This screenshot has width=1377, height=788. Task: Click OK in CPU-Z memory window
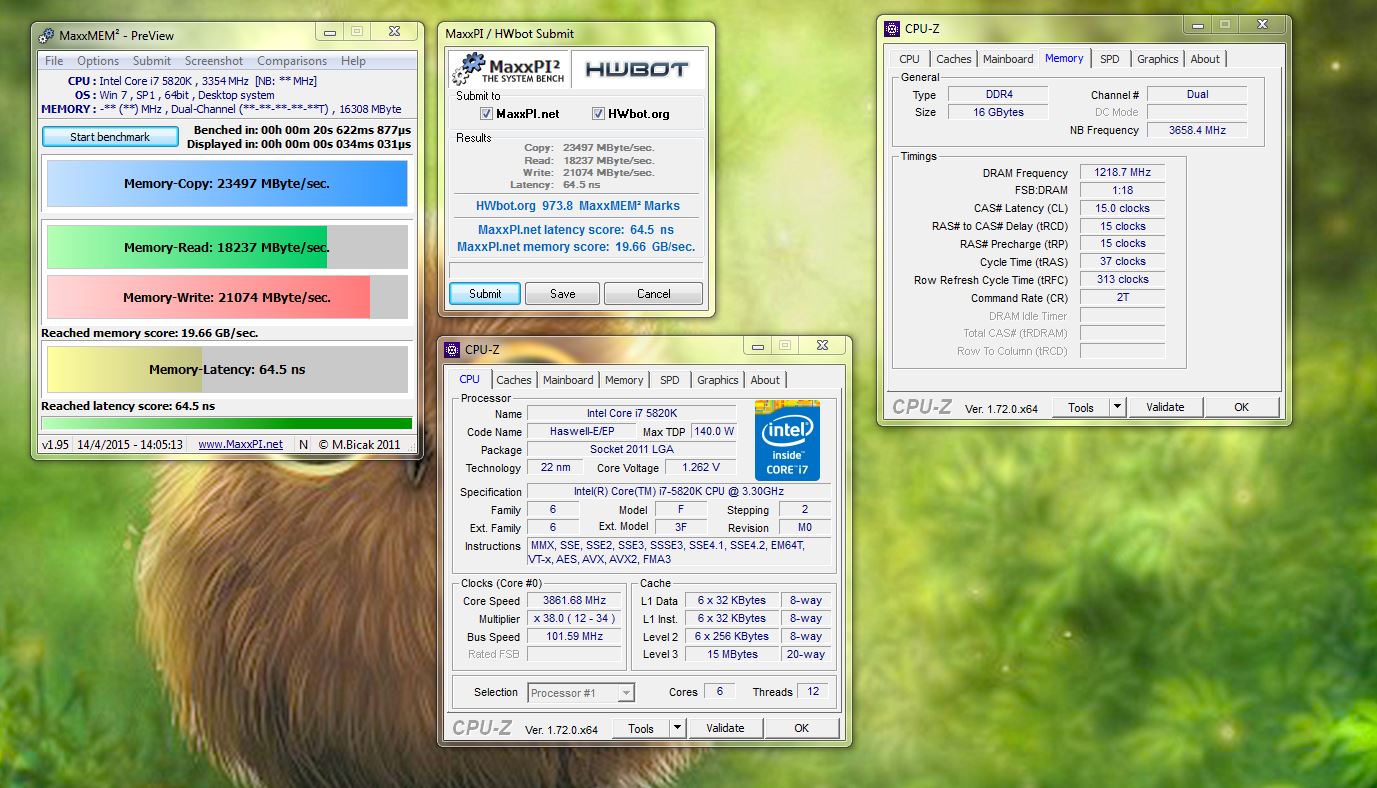tap(1242, 407)
